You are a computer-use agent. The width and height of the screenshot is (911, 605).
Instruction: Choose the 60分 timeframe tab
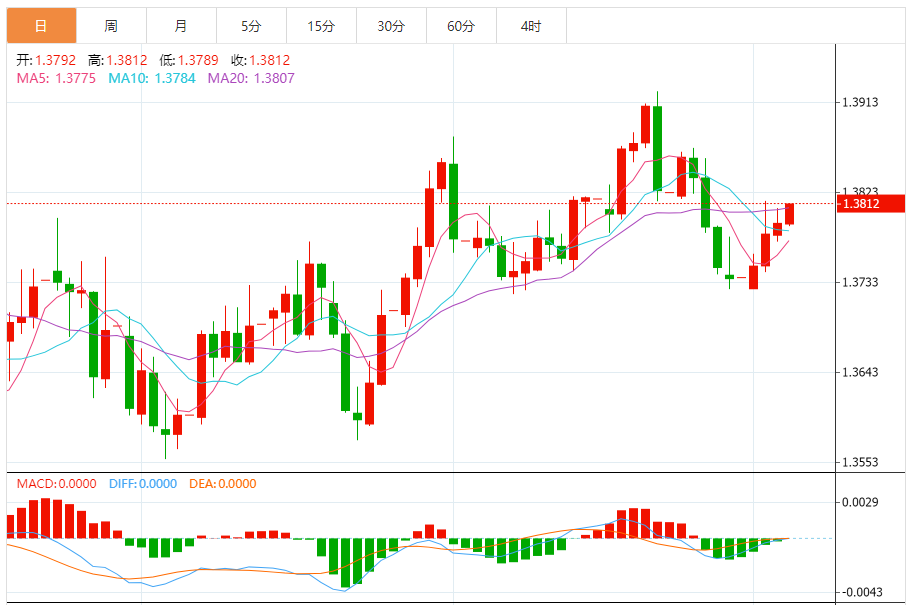pos(461,26)
